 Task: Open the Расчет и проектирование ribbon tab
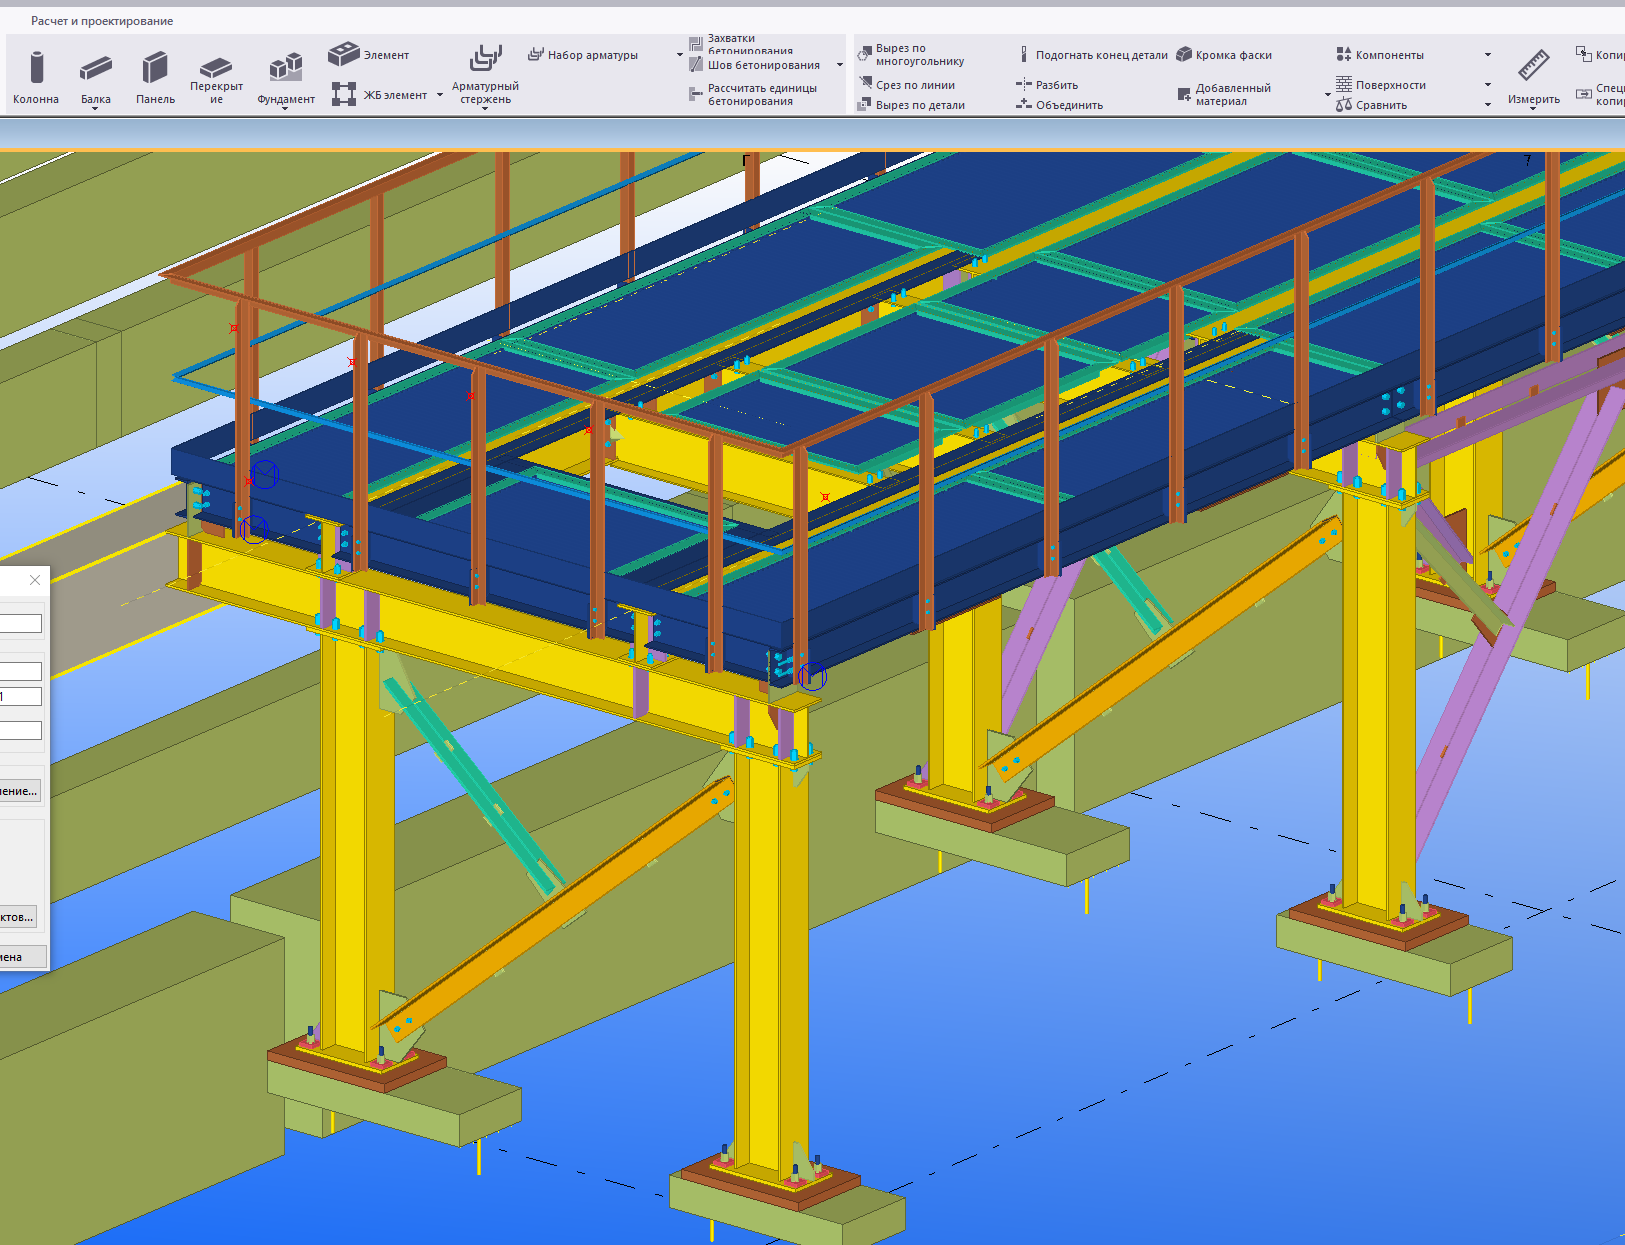point(102,21)
